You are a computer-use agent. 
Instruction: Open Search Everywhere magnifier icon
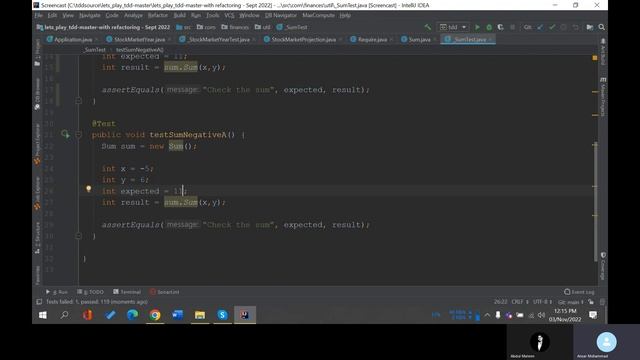602,27
